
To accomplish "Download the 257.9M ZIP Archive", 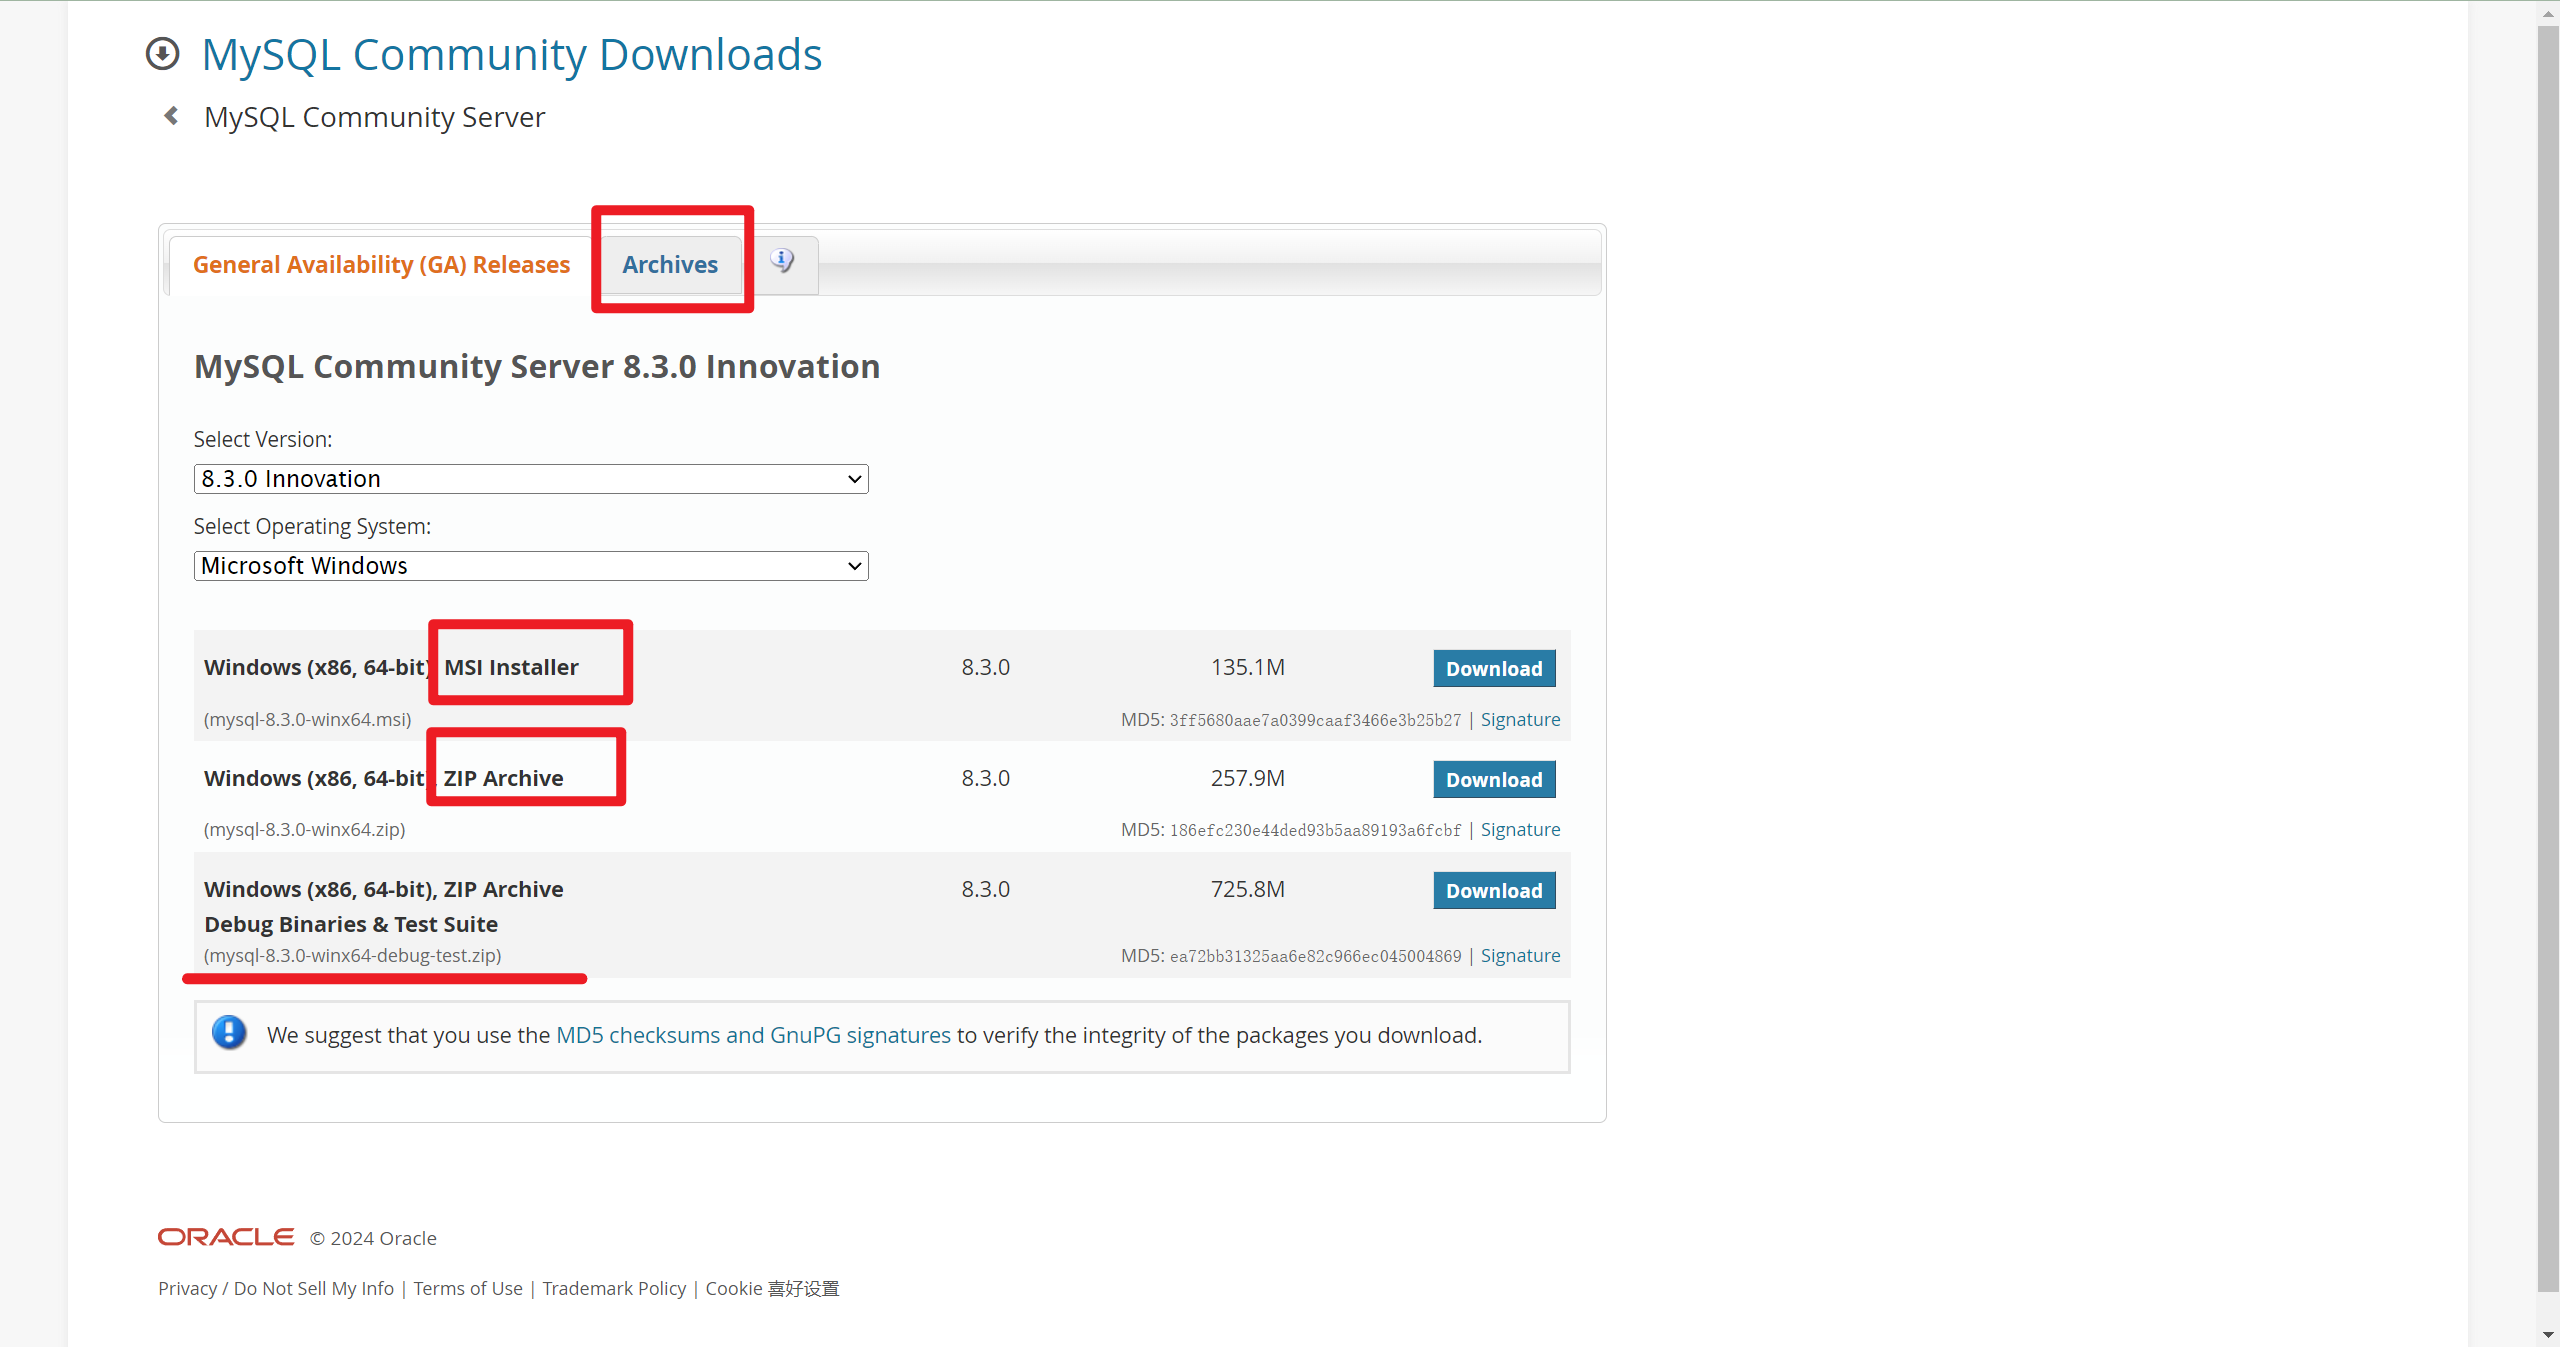I will click(1493, 780).
